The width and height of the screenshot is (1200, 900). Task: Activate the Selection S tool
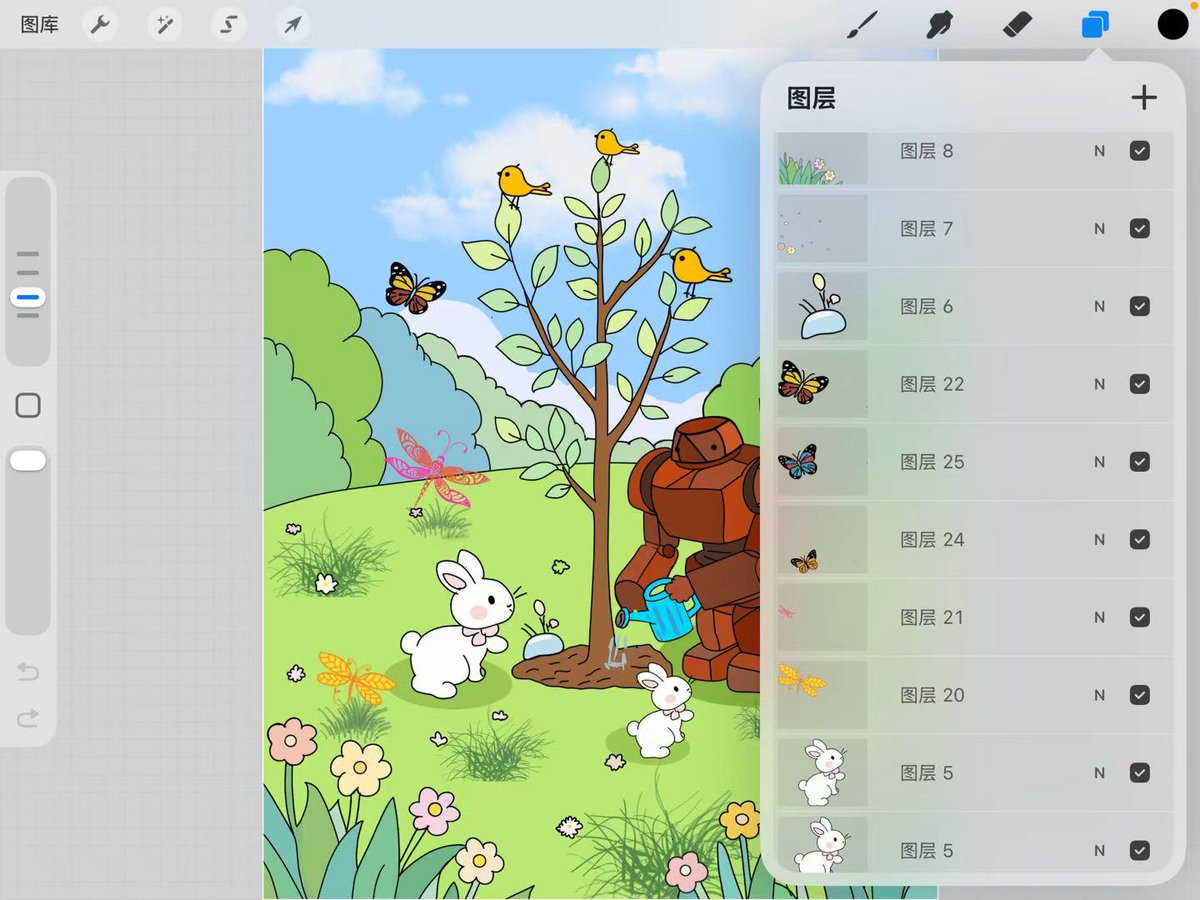pyautogui.click(x=229, y=25)
